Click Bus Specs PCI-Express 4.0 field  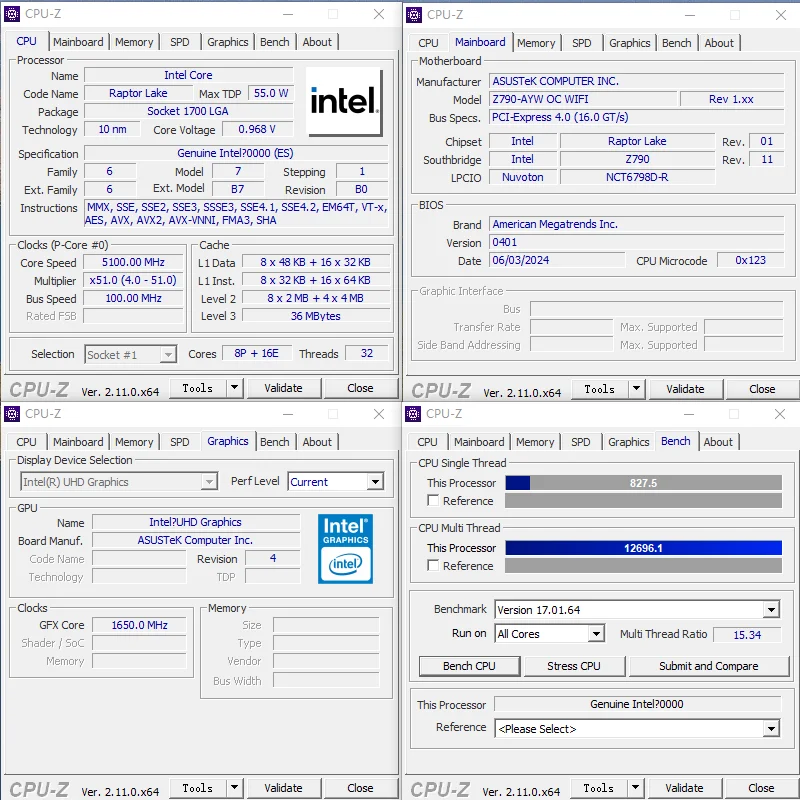[x=636, y=117]
